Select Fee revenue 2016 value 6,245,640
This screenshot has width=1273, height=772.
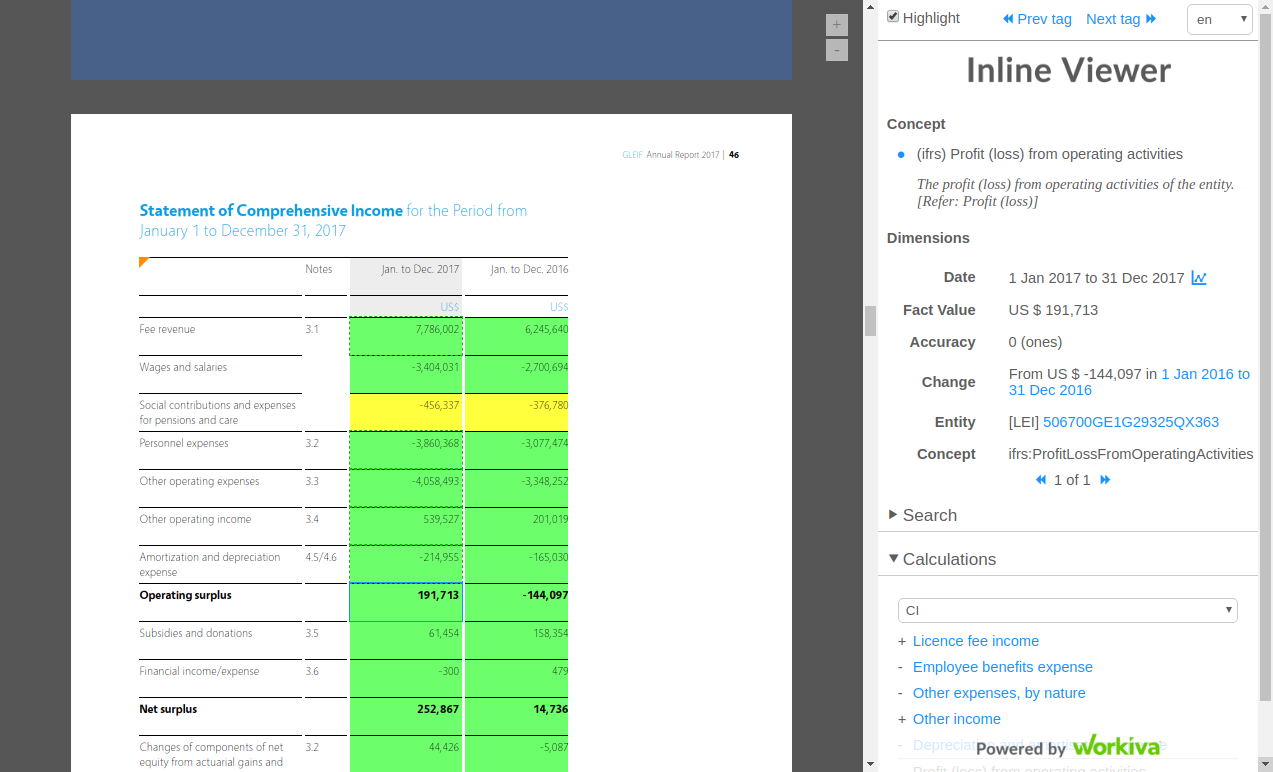517,337
